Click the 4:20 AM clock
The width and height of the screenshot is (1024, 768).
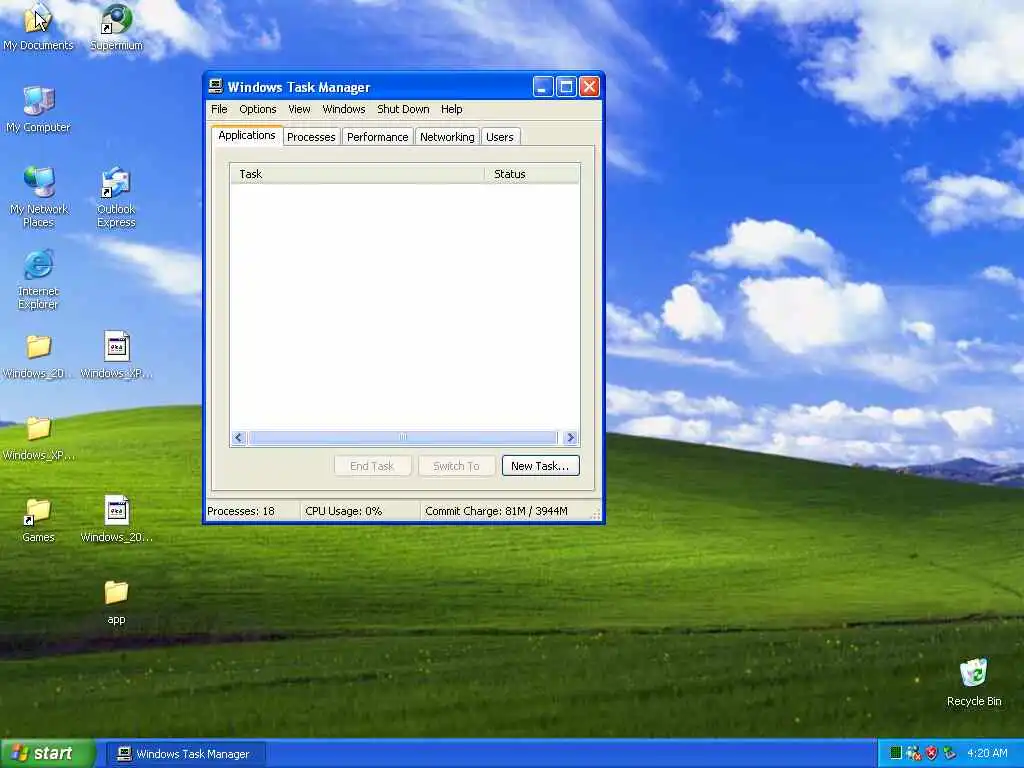pos(987,753)
